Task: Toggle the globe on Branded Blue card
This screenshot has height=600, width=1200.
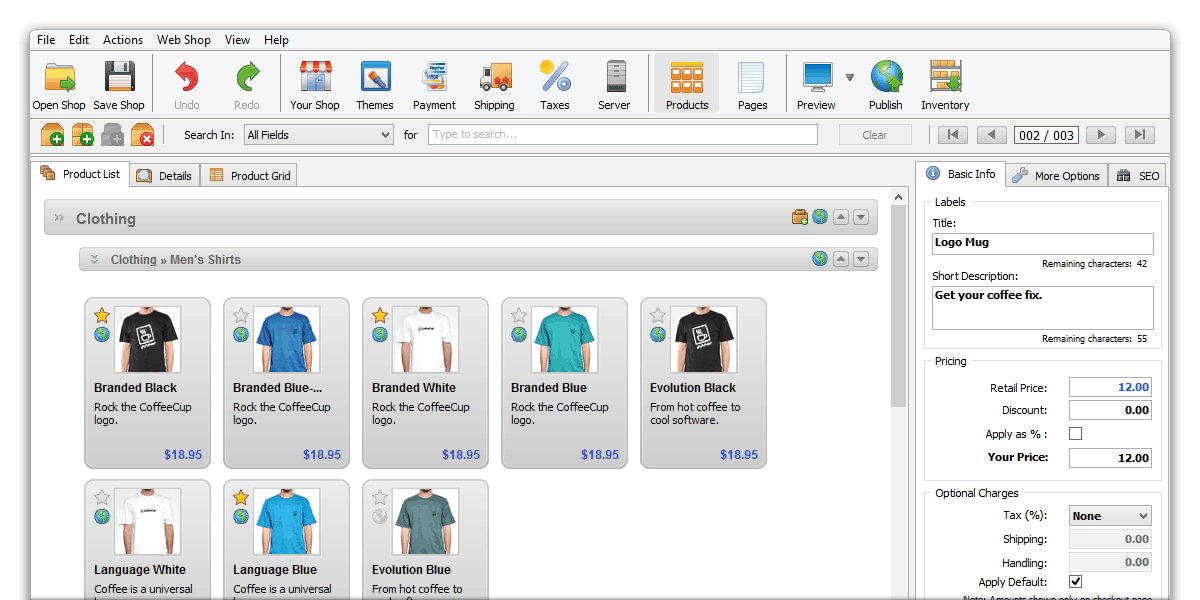Action: coord(519,335)
